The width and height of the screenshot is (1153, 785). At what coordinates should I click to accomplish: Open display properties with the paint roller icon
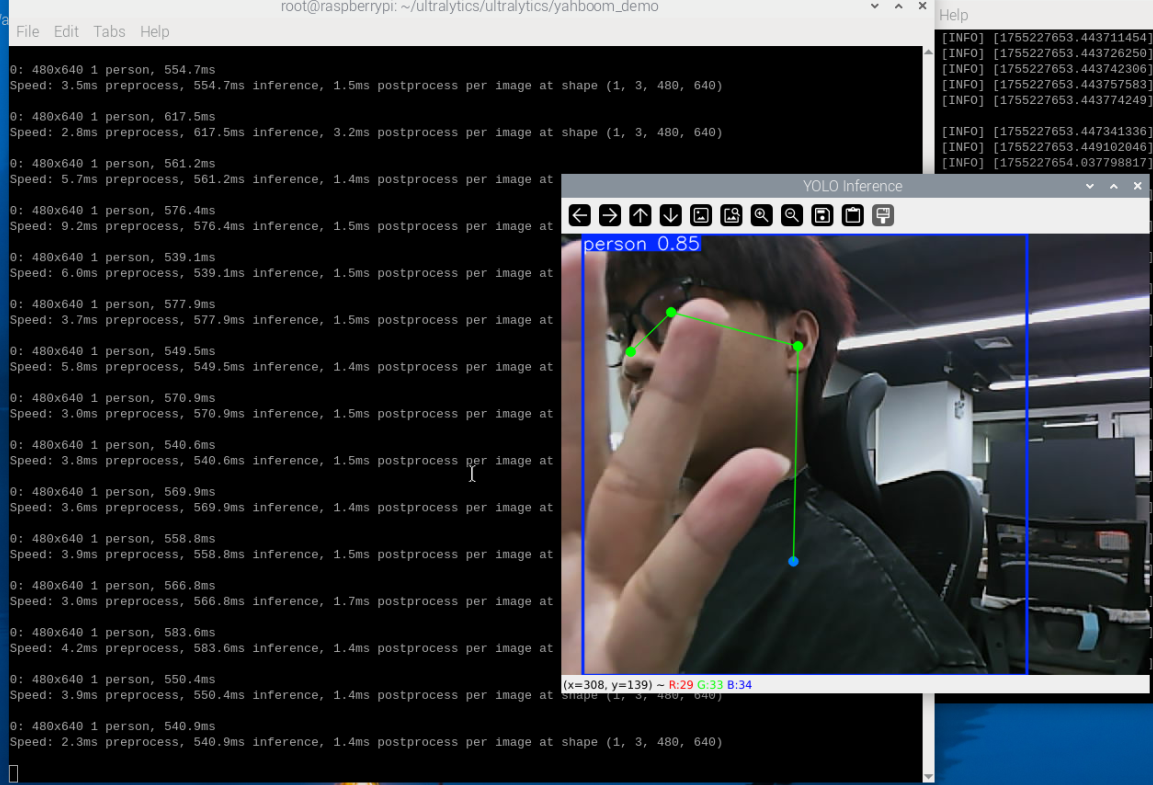coord(883,215)
